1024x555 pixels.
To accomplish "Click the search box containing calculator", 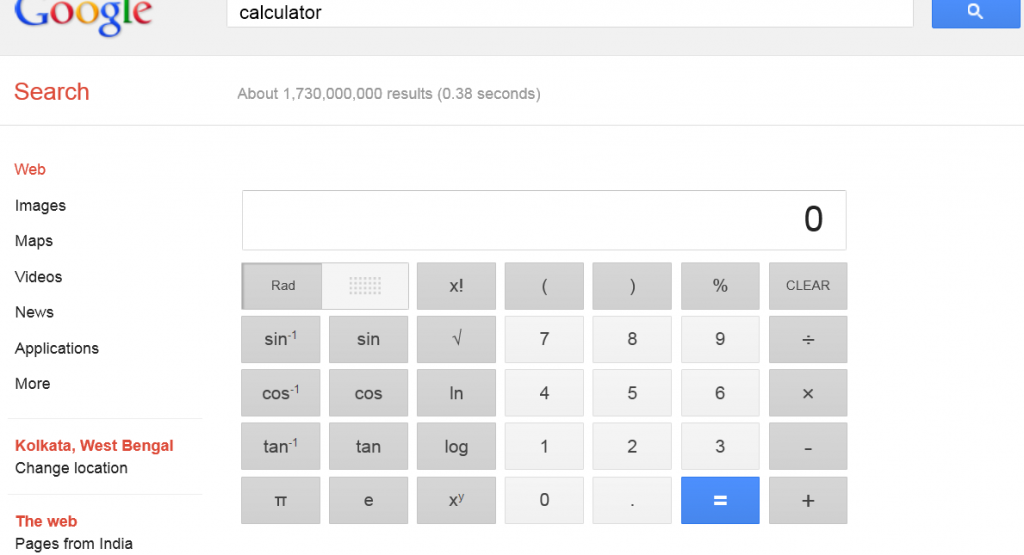I will coord(569,13).
